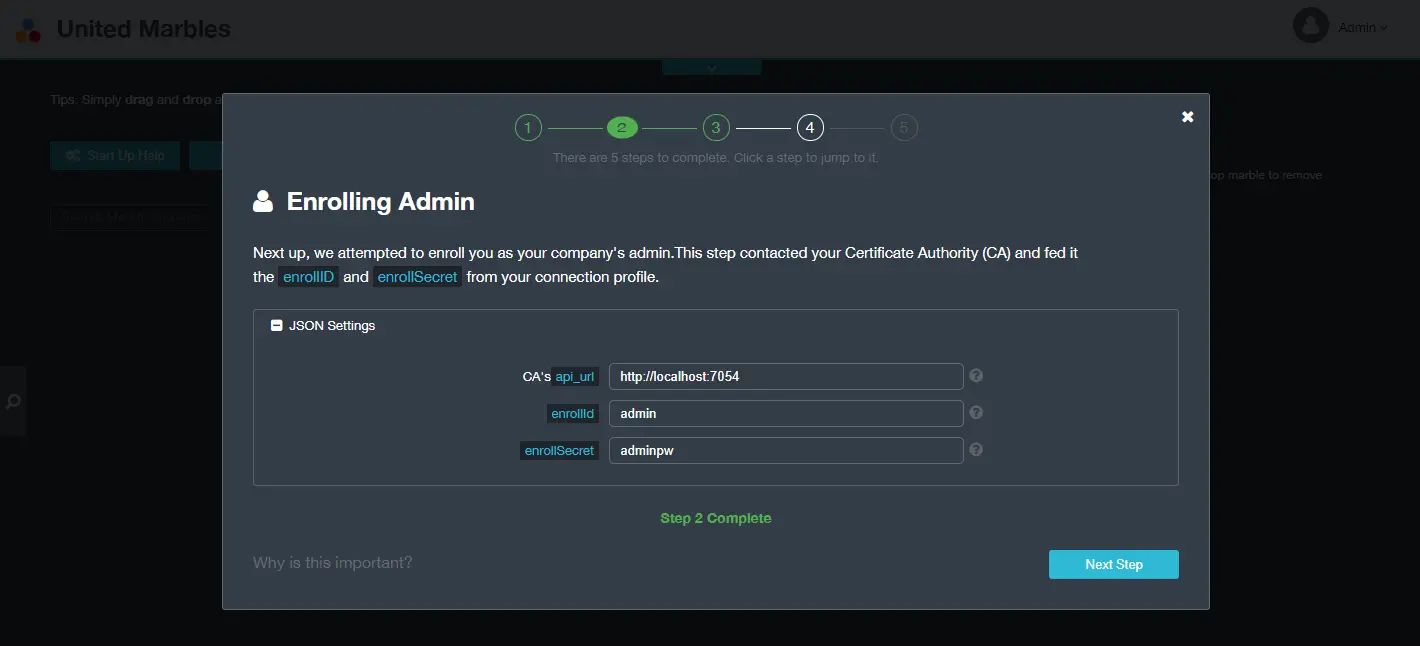Screen dimensions: 1420x646
Task: Click the enrollId input field
Action: tap(786, 413)
